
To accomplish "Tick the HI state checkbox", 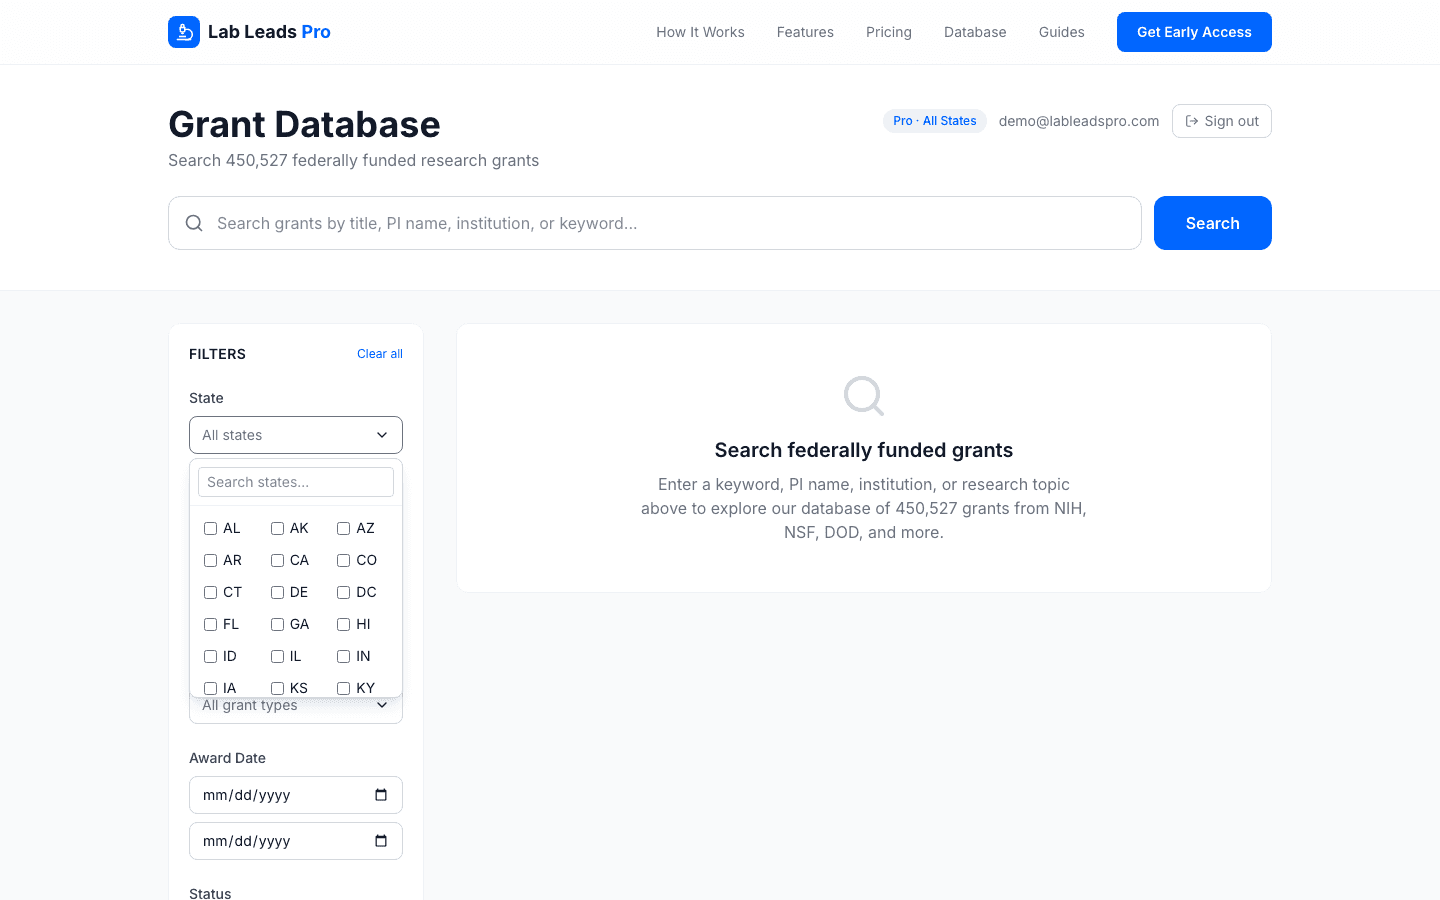I will point(343,624).
